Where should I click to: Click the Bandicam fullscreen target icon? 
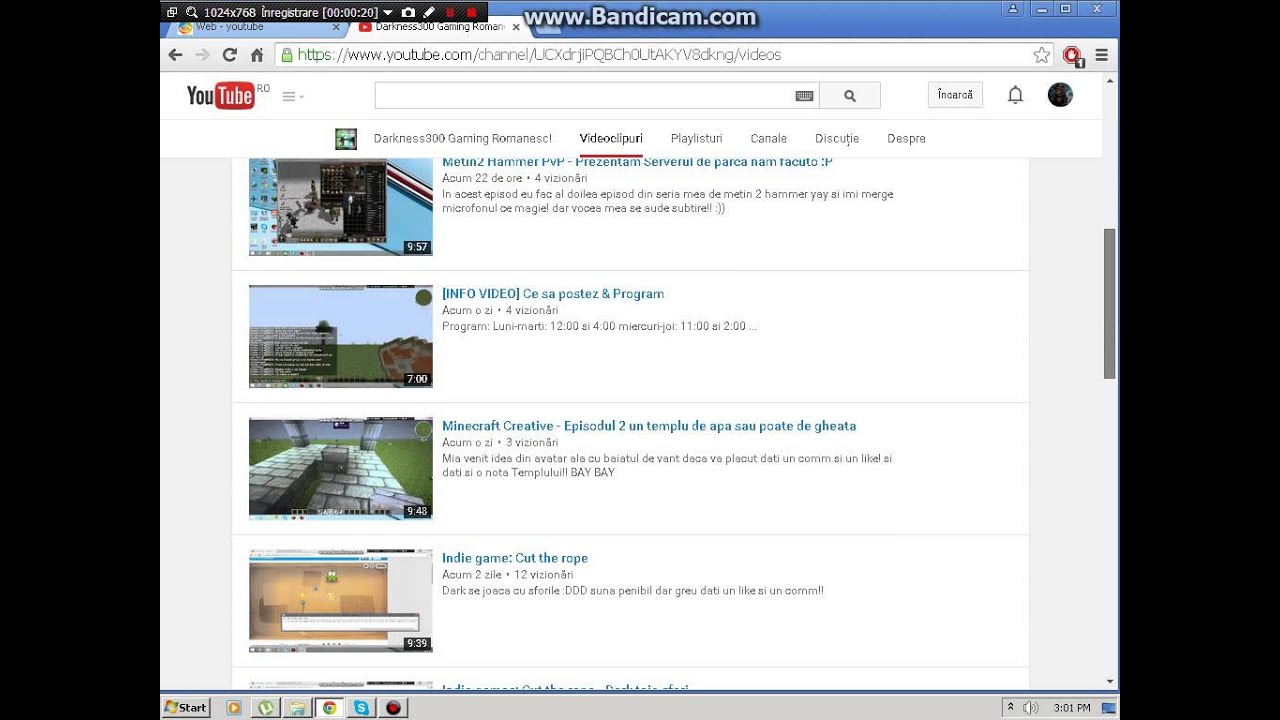(172, 12)
